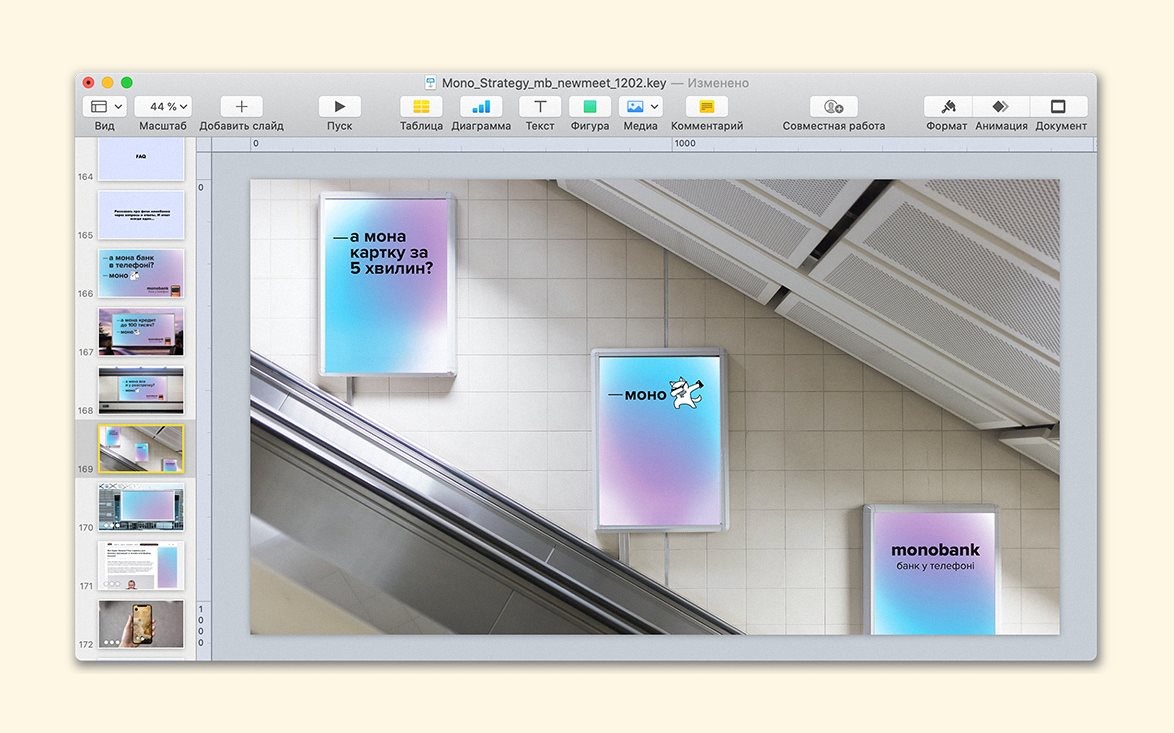1174x733 pixels.
Task: Select slide 170 thumbnail
Action: pyautogui.click(x=141, y=507)
